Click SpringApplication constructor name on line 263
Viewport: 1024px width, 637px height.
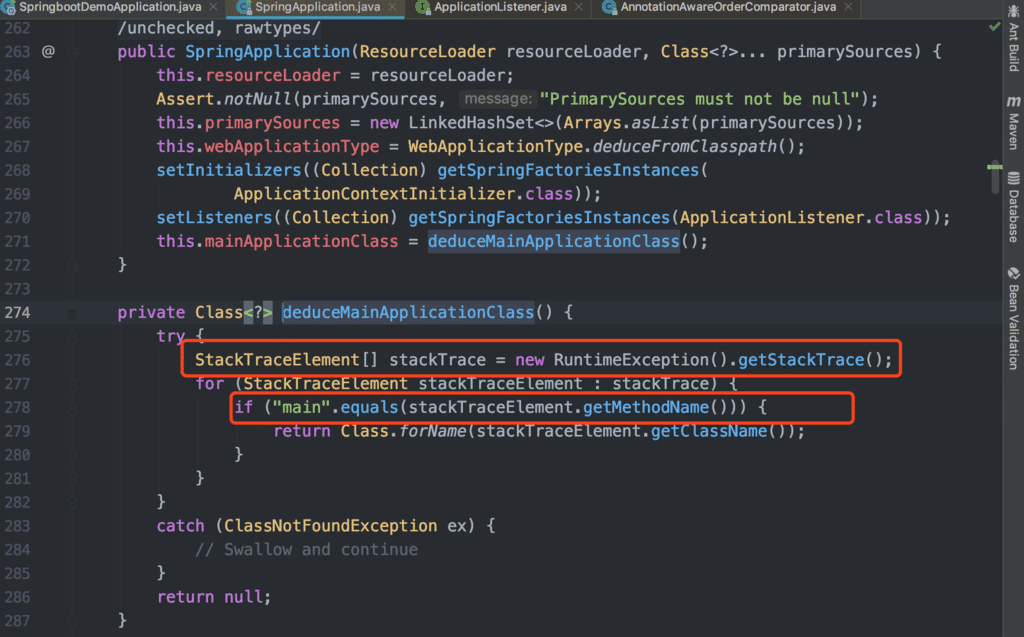click(x=268, y=52)
